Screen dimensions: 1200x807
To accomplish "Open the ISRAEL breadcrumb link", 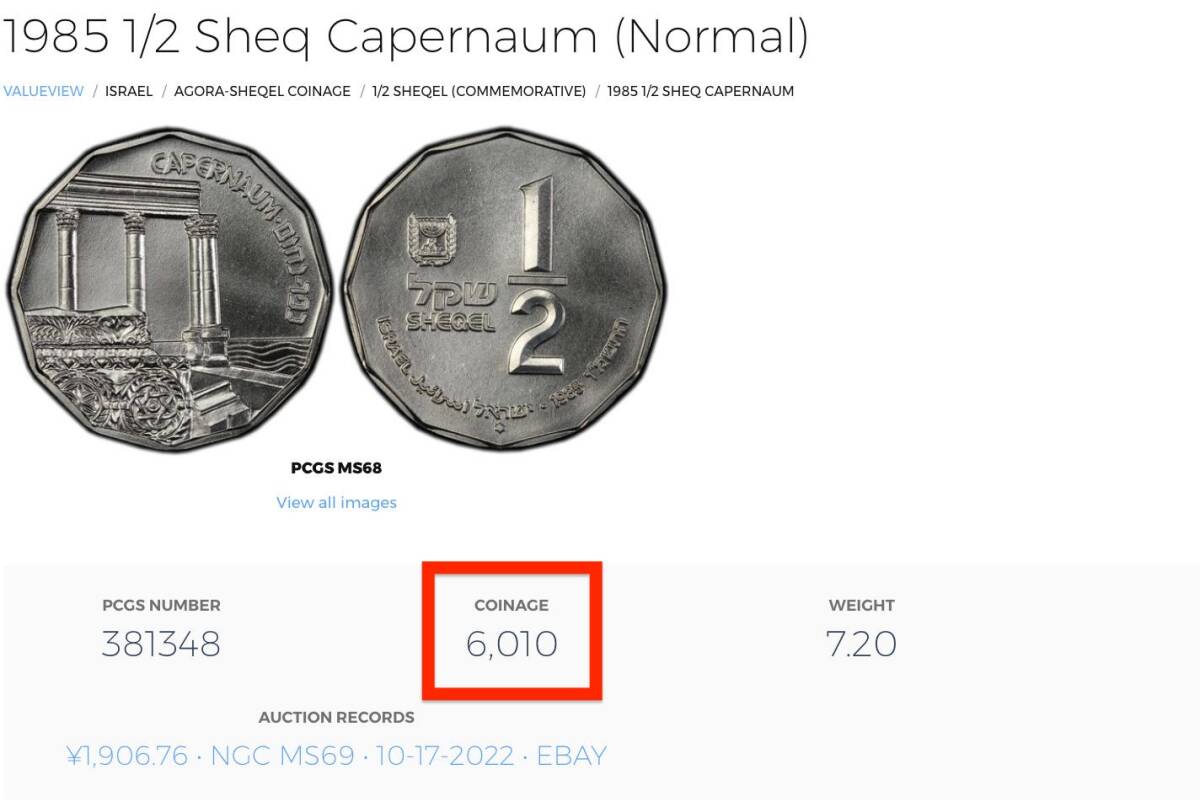I will tap(129, 91).
